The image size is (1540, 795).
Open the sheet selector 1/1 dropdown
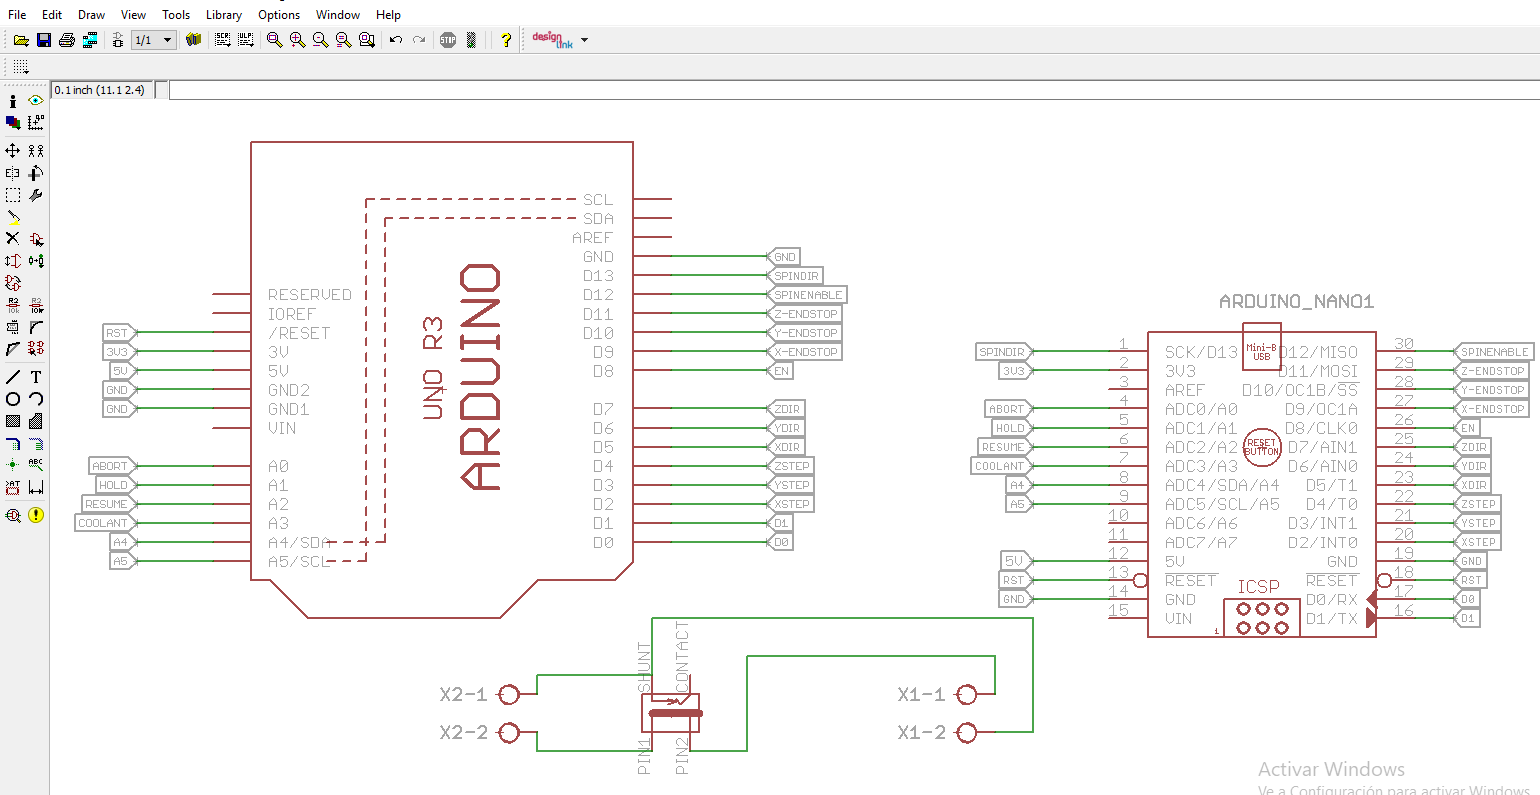[x=155, y=40]
